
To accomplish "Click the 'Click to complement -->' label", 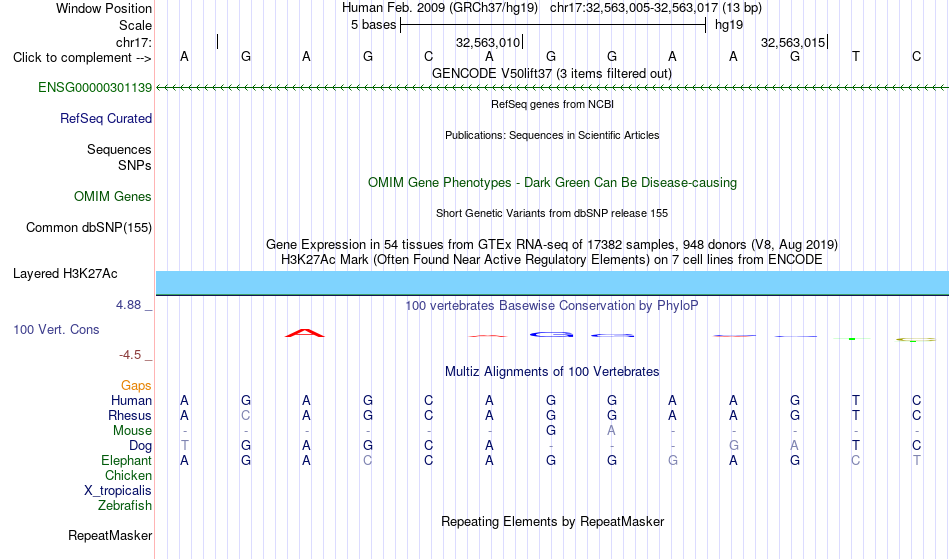I will click(x=82, y=58).
